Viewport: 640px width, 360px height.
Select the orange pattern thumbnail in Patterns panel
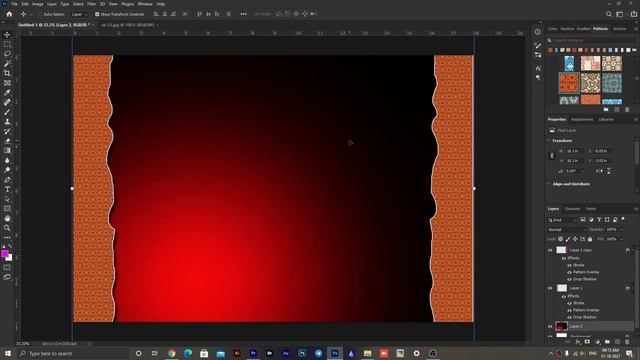coord(569,83)
